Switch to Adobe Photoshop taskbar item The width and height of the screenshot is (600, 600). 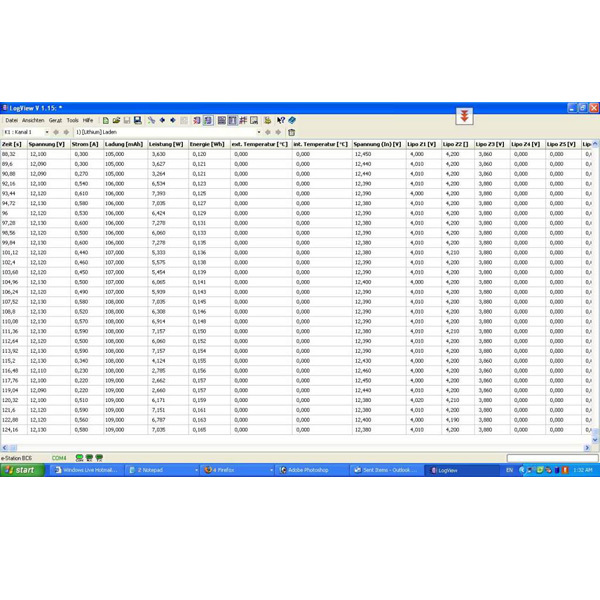click(312, 470)
